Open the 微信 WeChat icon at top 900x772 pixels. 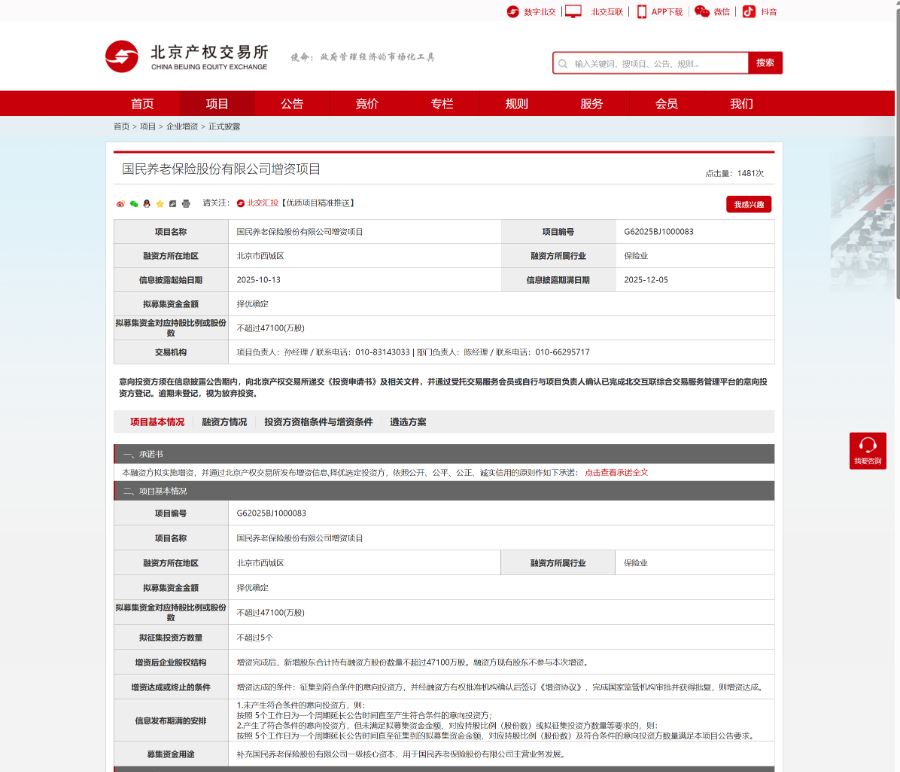point(700,12)
